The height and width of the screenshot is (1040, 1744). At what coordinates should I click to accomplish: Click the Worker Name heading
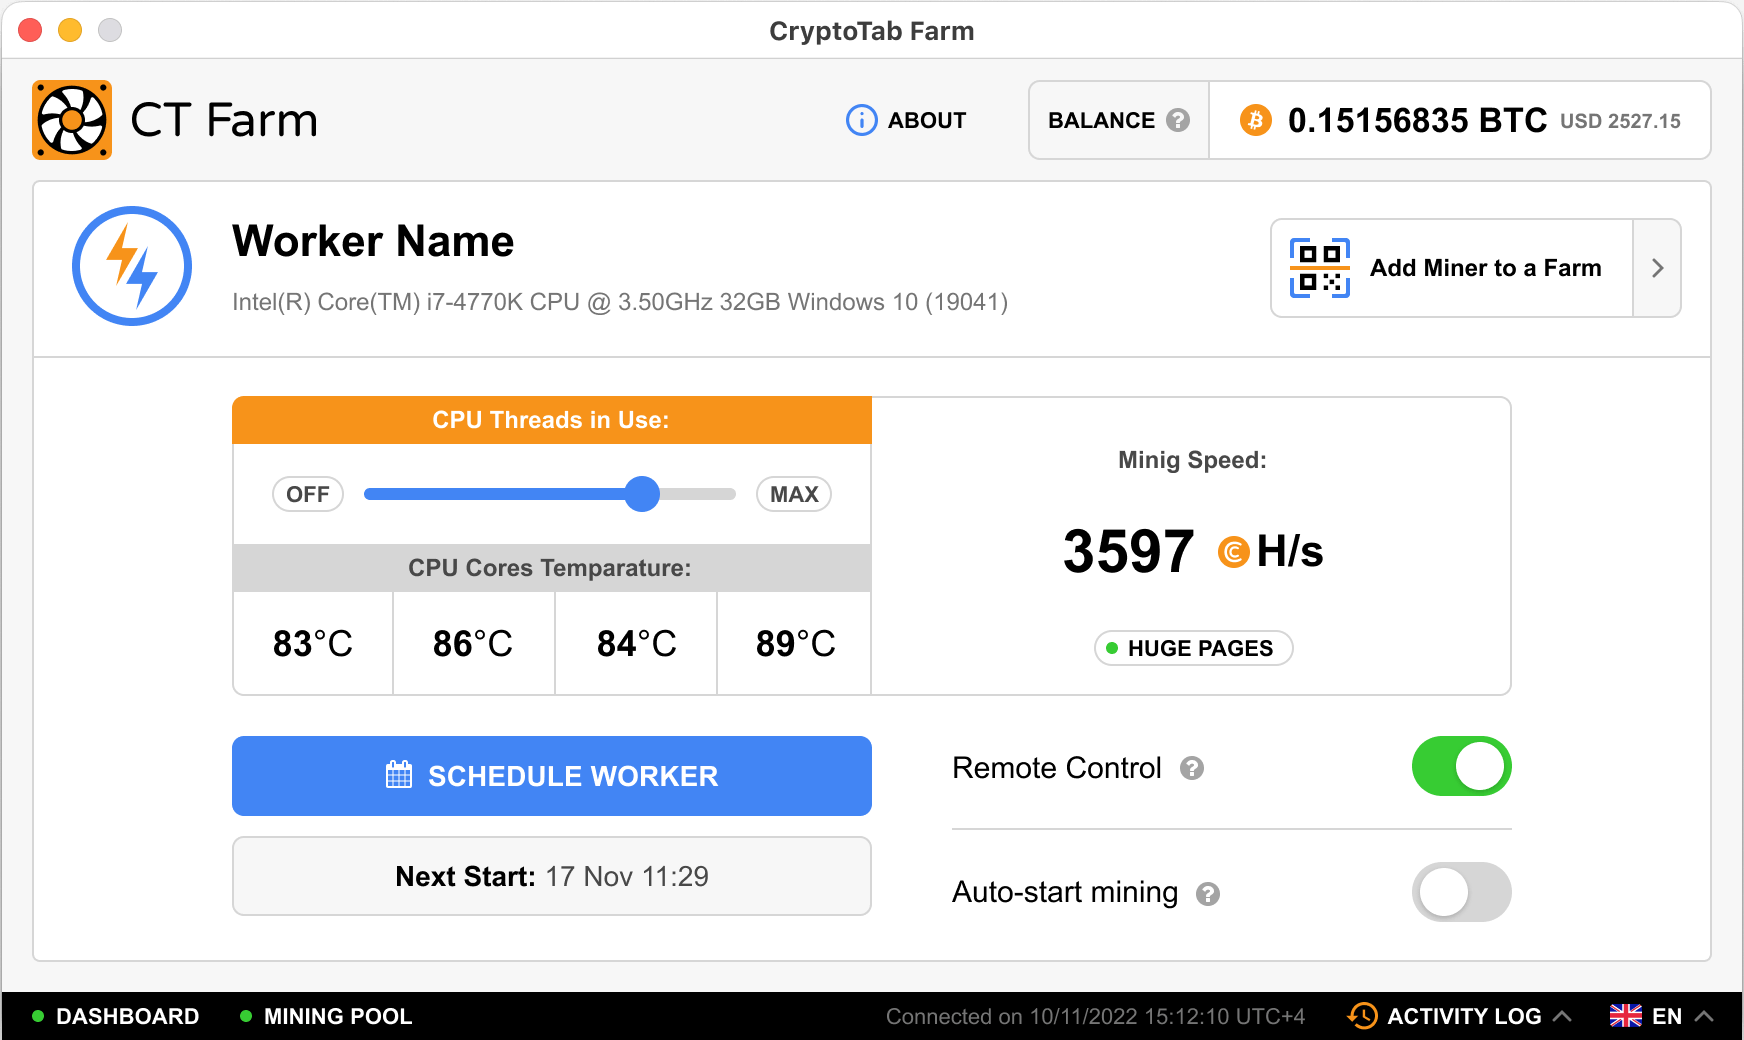(x=373, y=241)
